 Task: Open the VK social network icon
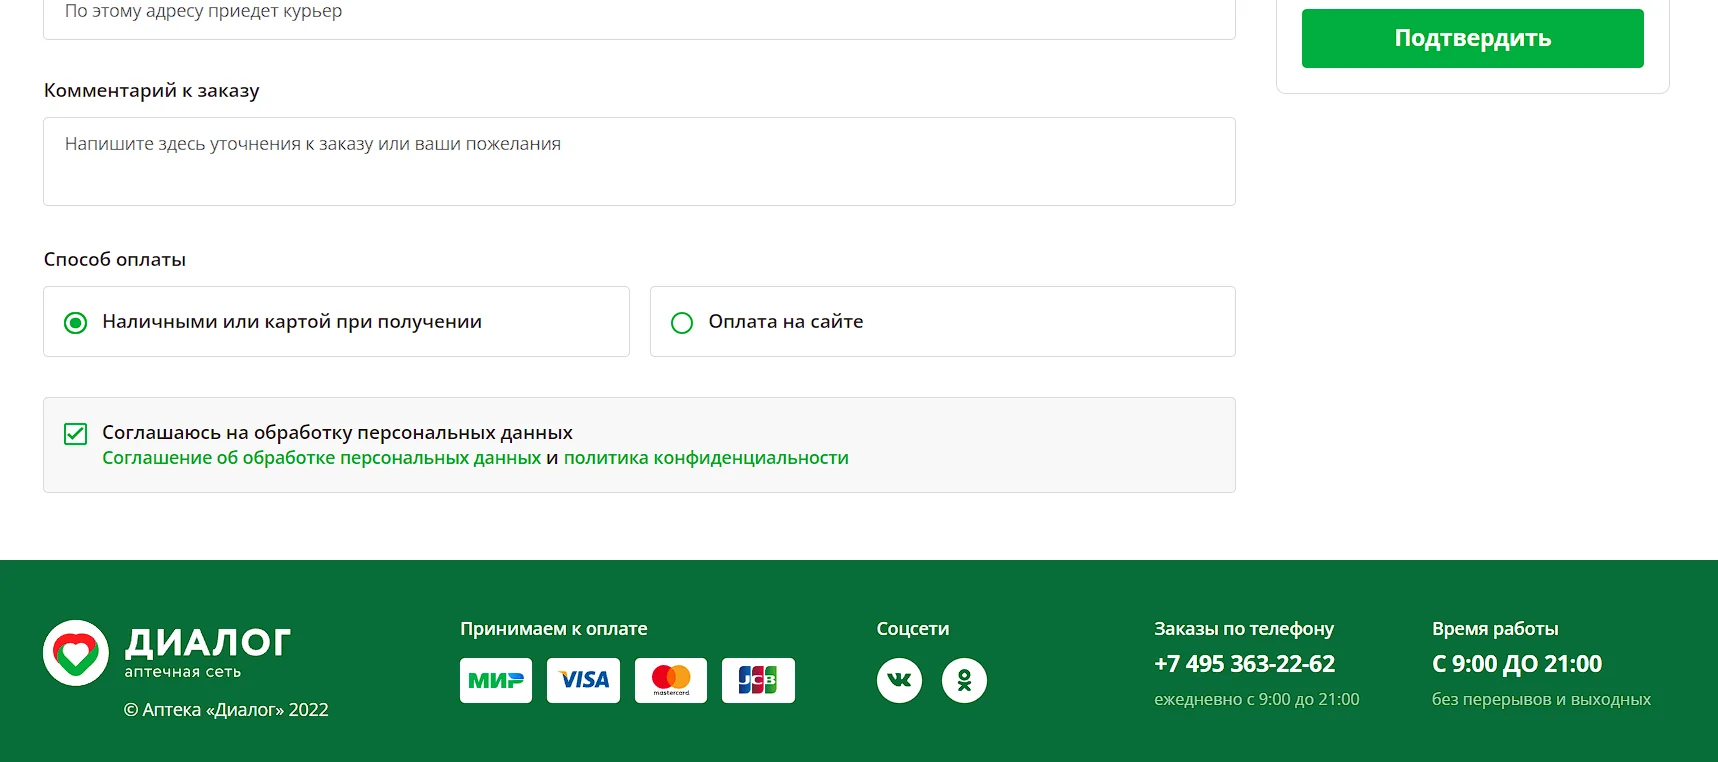[899, 681]
